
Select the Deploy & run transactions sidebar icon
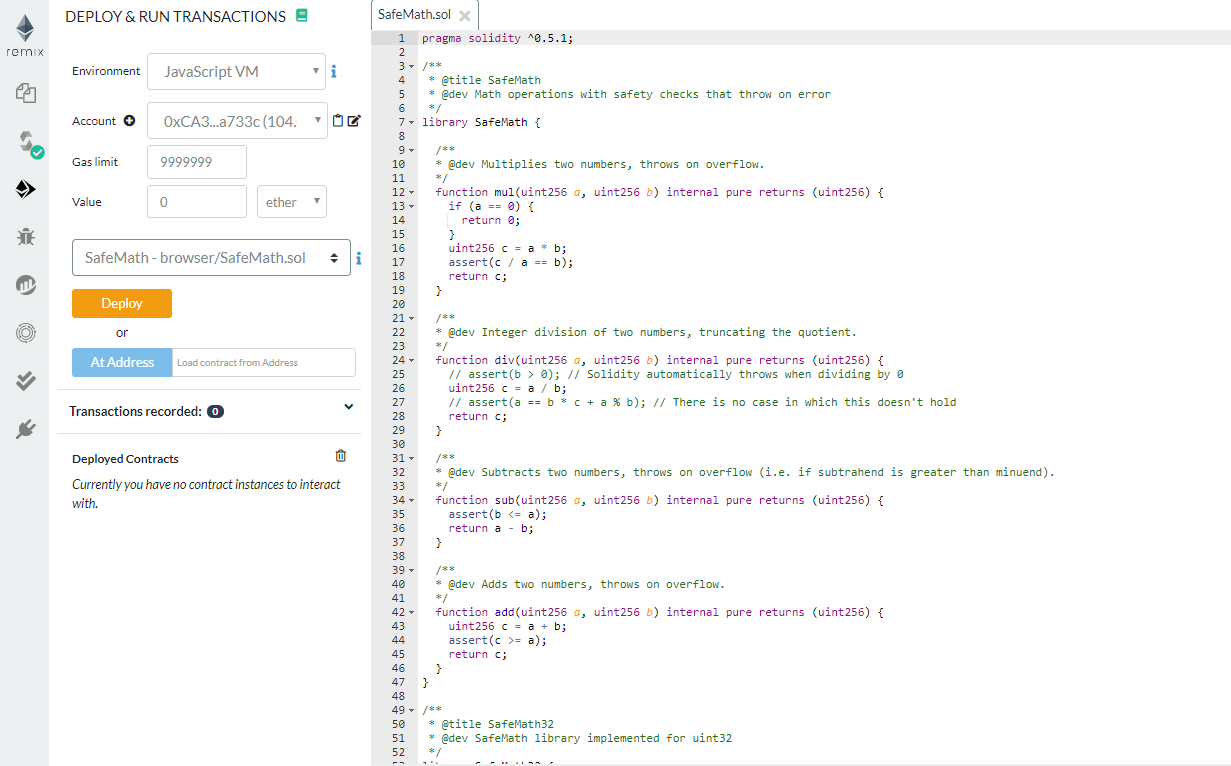[25, 189]
